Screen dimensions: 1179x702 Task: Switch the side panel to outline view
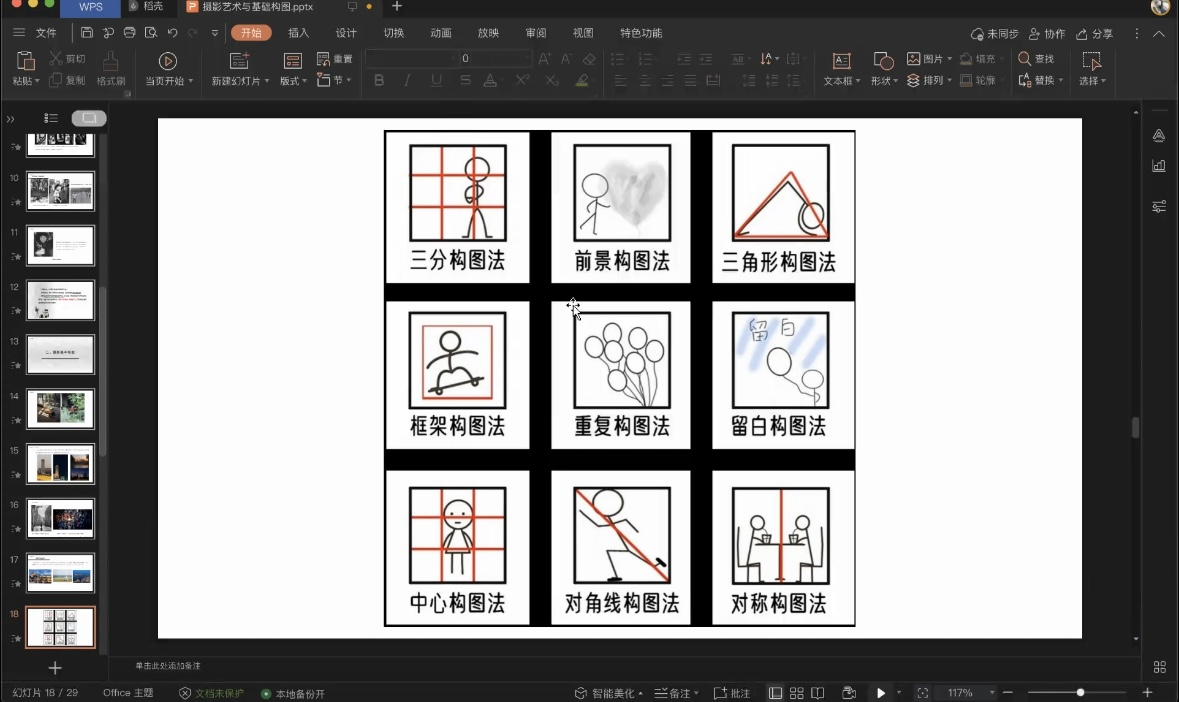coord(51,118)
